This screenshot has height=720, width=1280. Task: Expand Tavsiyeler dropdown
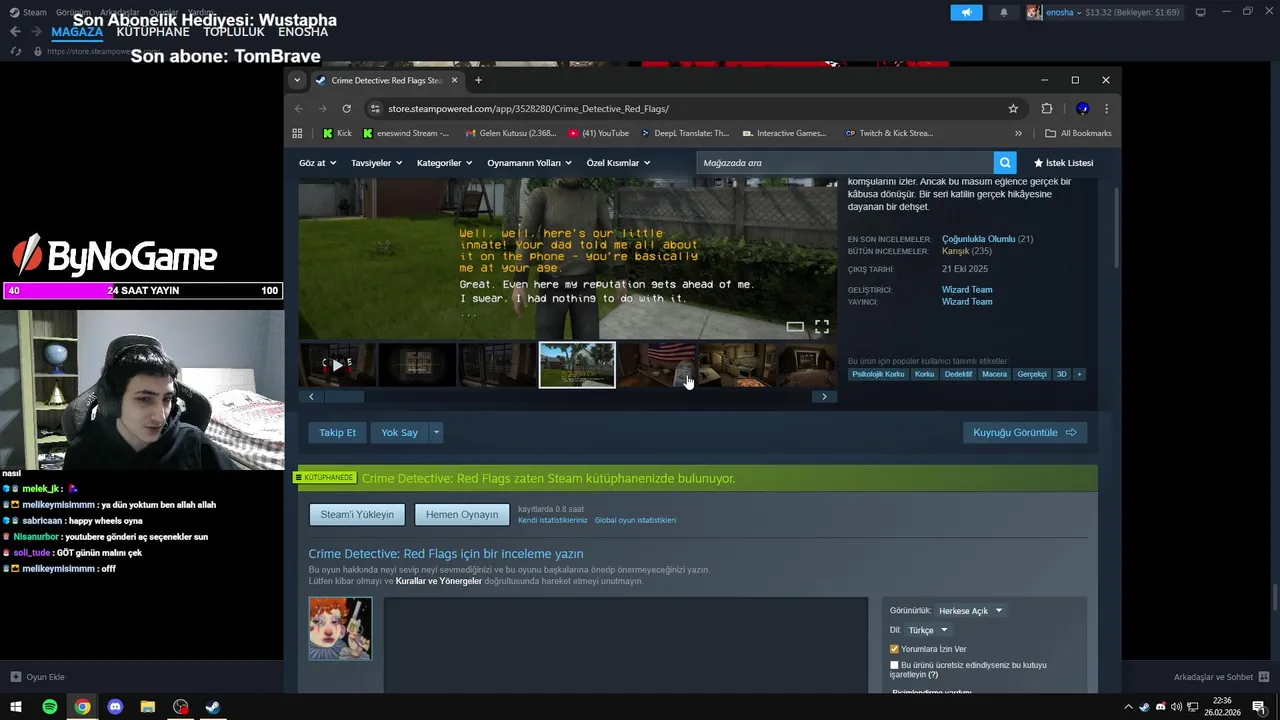(376, 163)
